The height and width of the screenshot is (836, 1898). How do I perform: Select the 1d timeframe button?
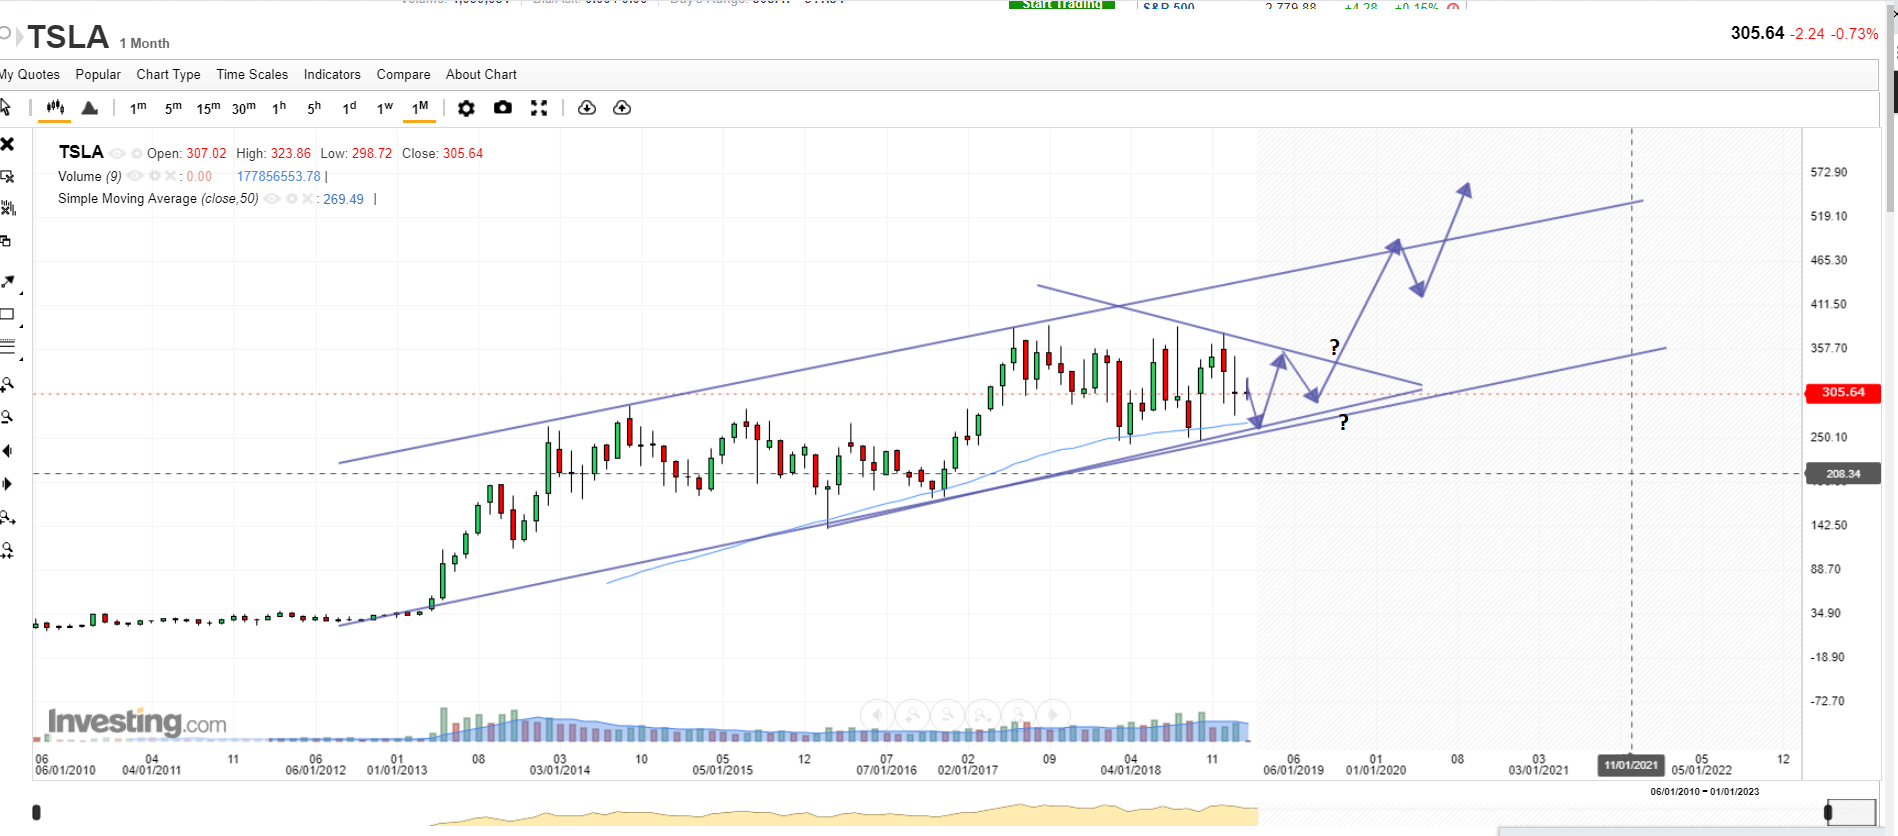coord(349,108)
